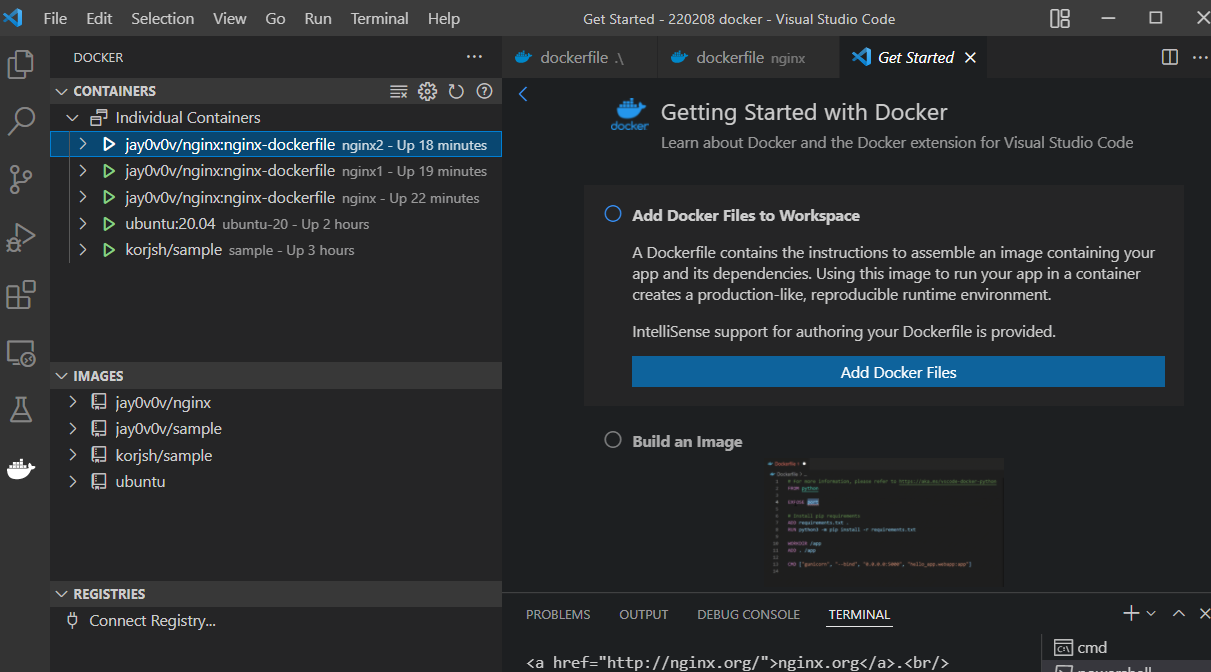Click the Build an Image preview thumbnail
The image size is (1211, 672).
point(885,520)
